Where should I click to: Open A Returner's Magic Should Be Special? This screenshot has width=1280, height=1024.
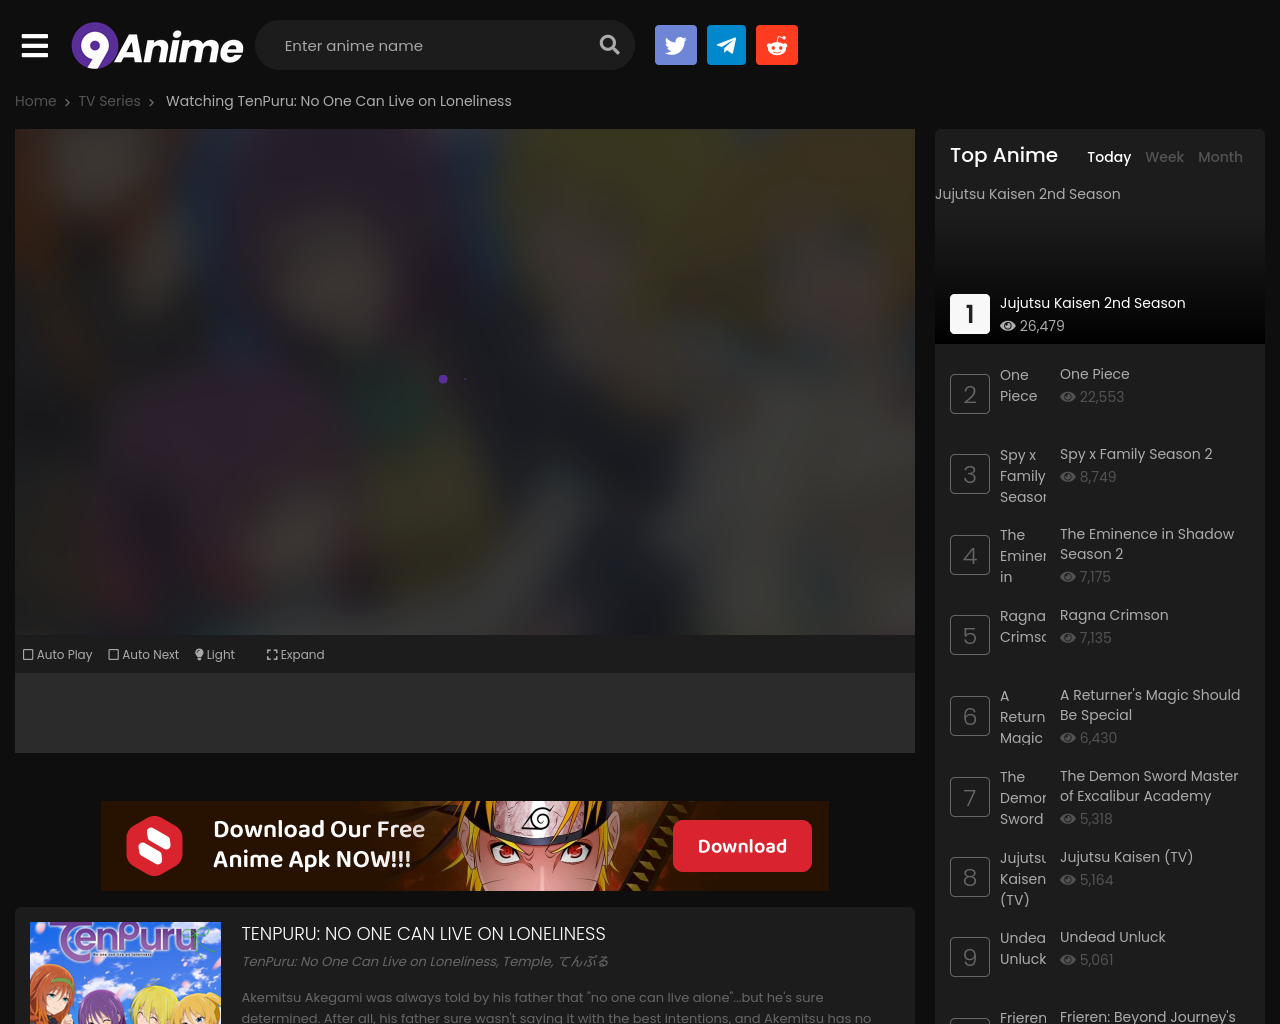click(x=1150, y=705)
